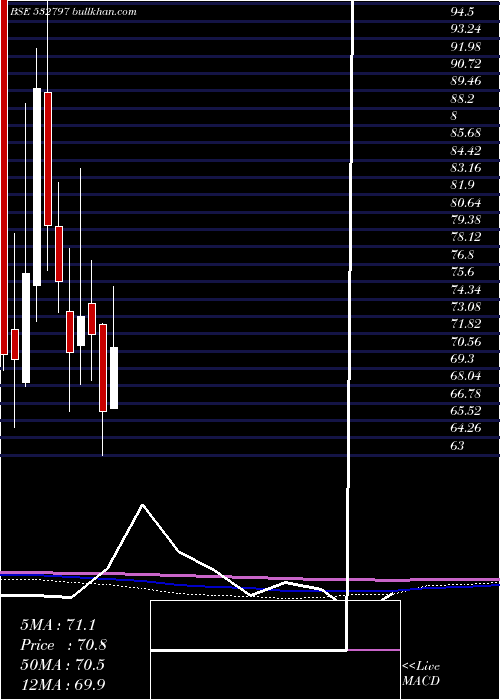Choose the 73.08 price level
The width and height of the screenshot is (500, 700).
tap(466, 307)
